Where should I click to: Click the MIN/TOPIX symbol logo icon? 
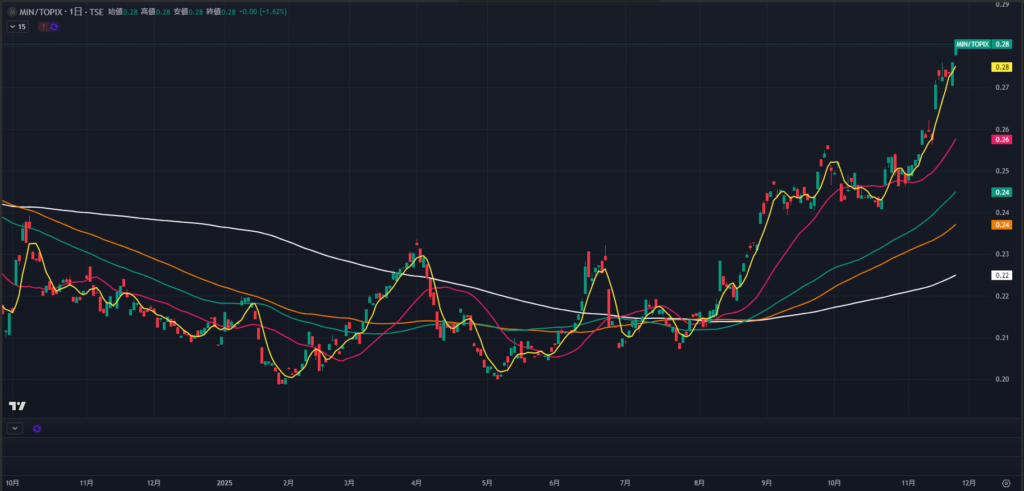coord(11,11)
